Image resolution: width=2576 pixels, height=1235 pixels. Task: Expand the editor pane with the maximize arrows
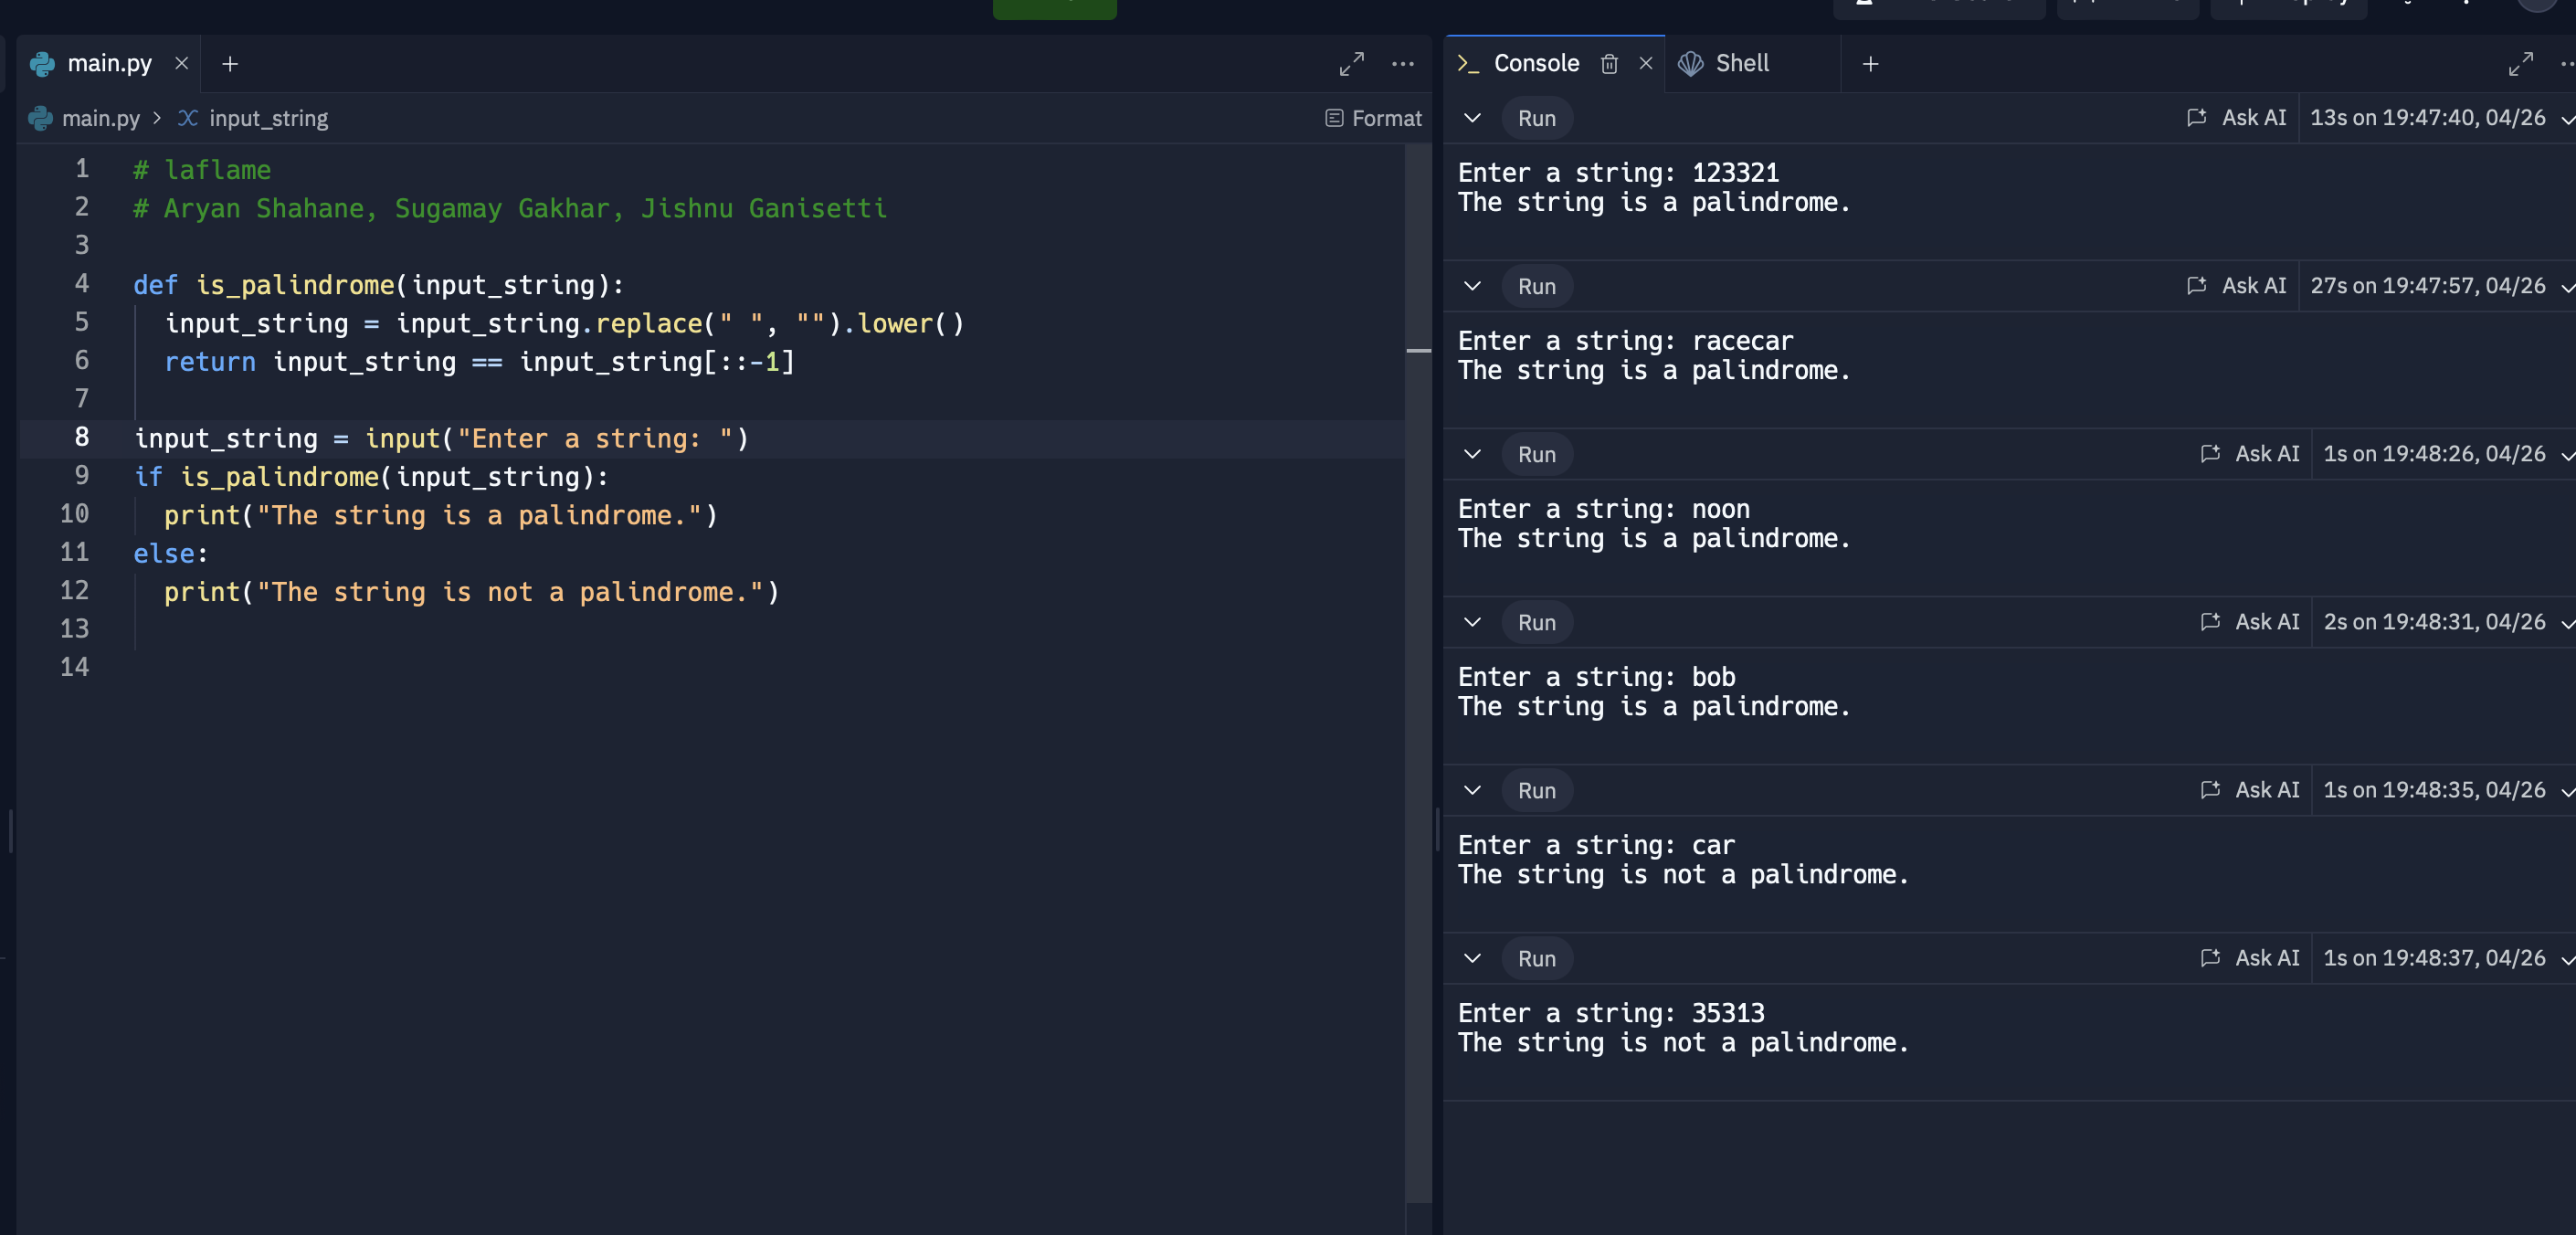[x=1351, y=64]
